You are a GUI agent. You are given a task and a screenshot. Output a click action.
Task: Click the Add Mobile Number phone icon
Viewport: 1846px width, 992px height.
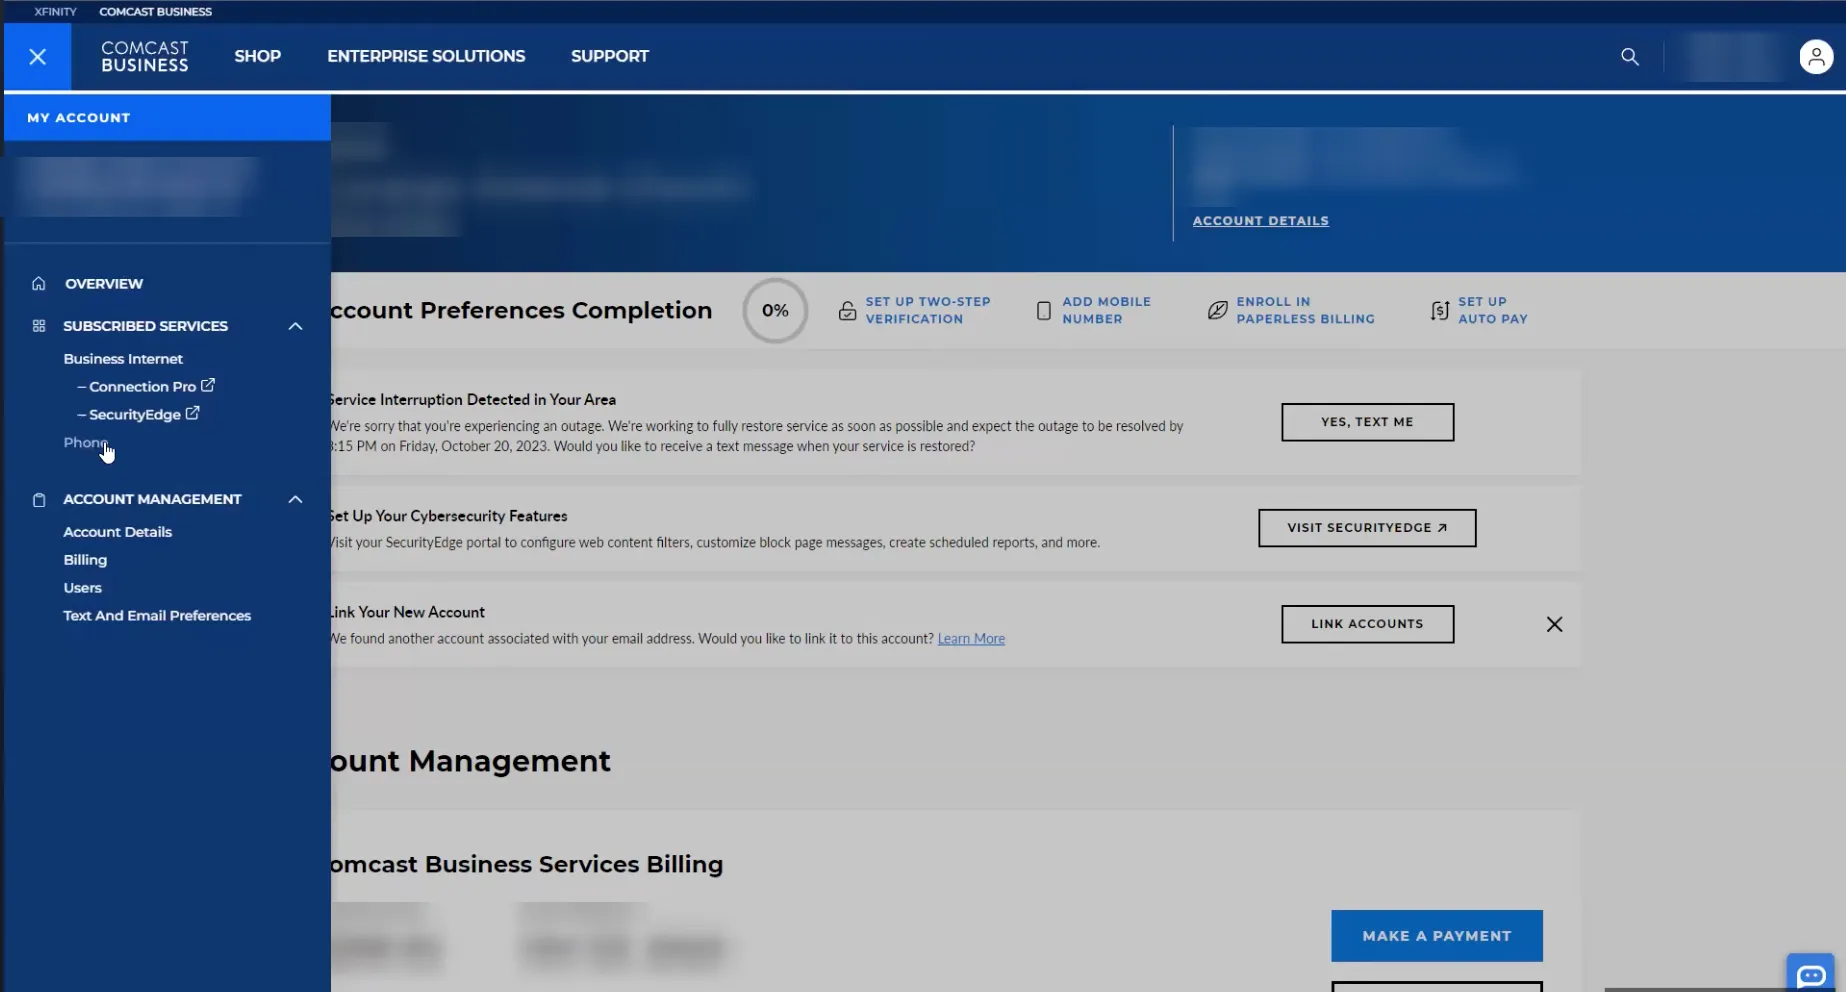tap(1043, 311)
